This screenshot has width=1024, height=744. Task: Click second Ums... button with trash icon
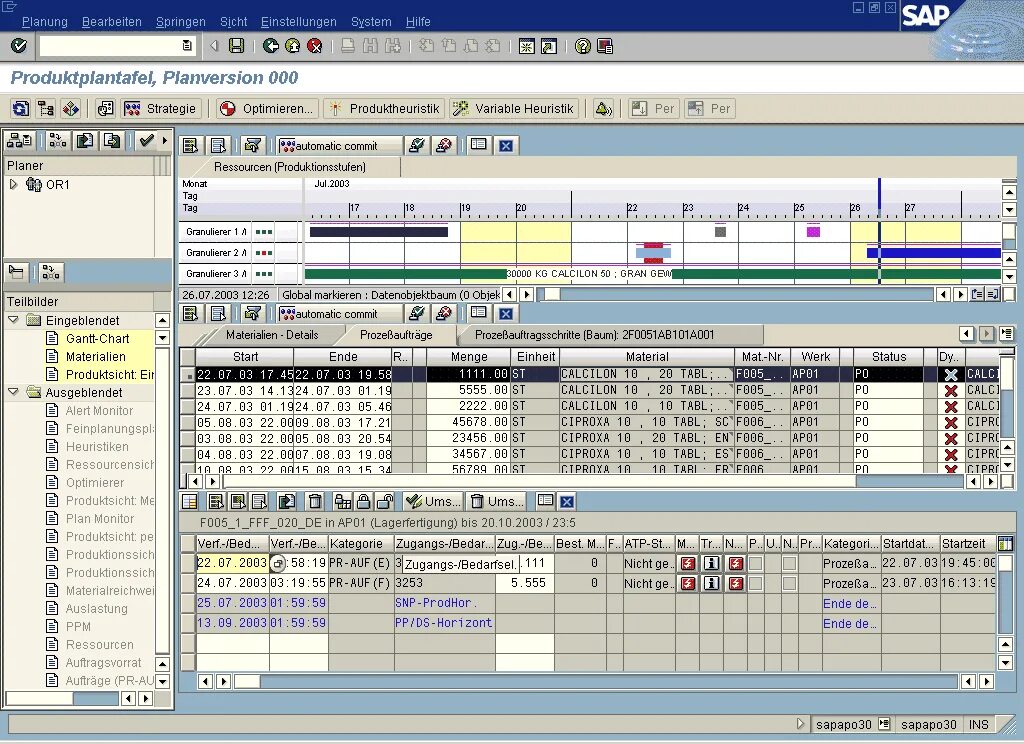498,502
